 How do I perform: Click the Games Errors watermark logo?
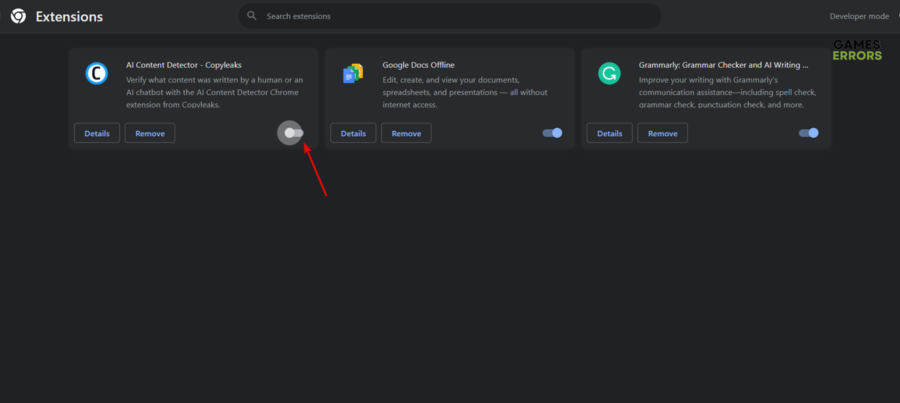[x=856, y=51]
